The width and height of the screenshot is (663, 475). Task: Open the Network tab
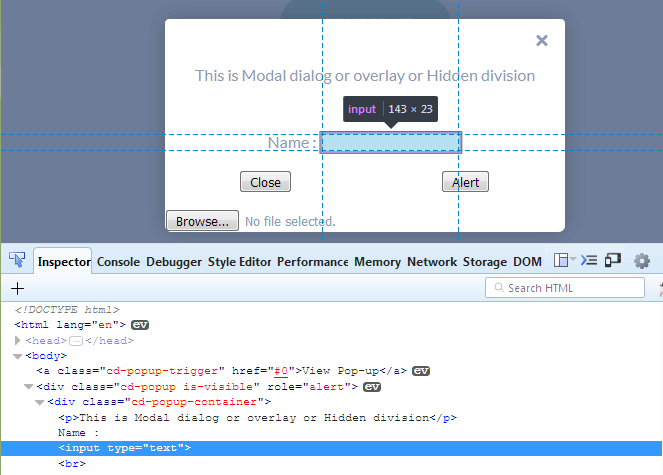[432, 262]
